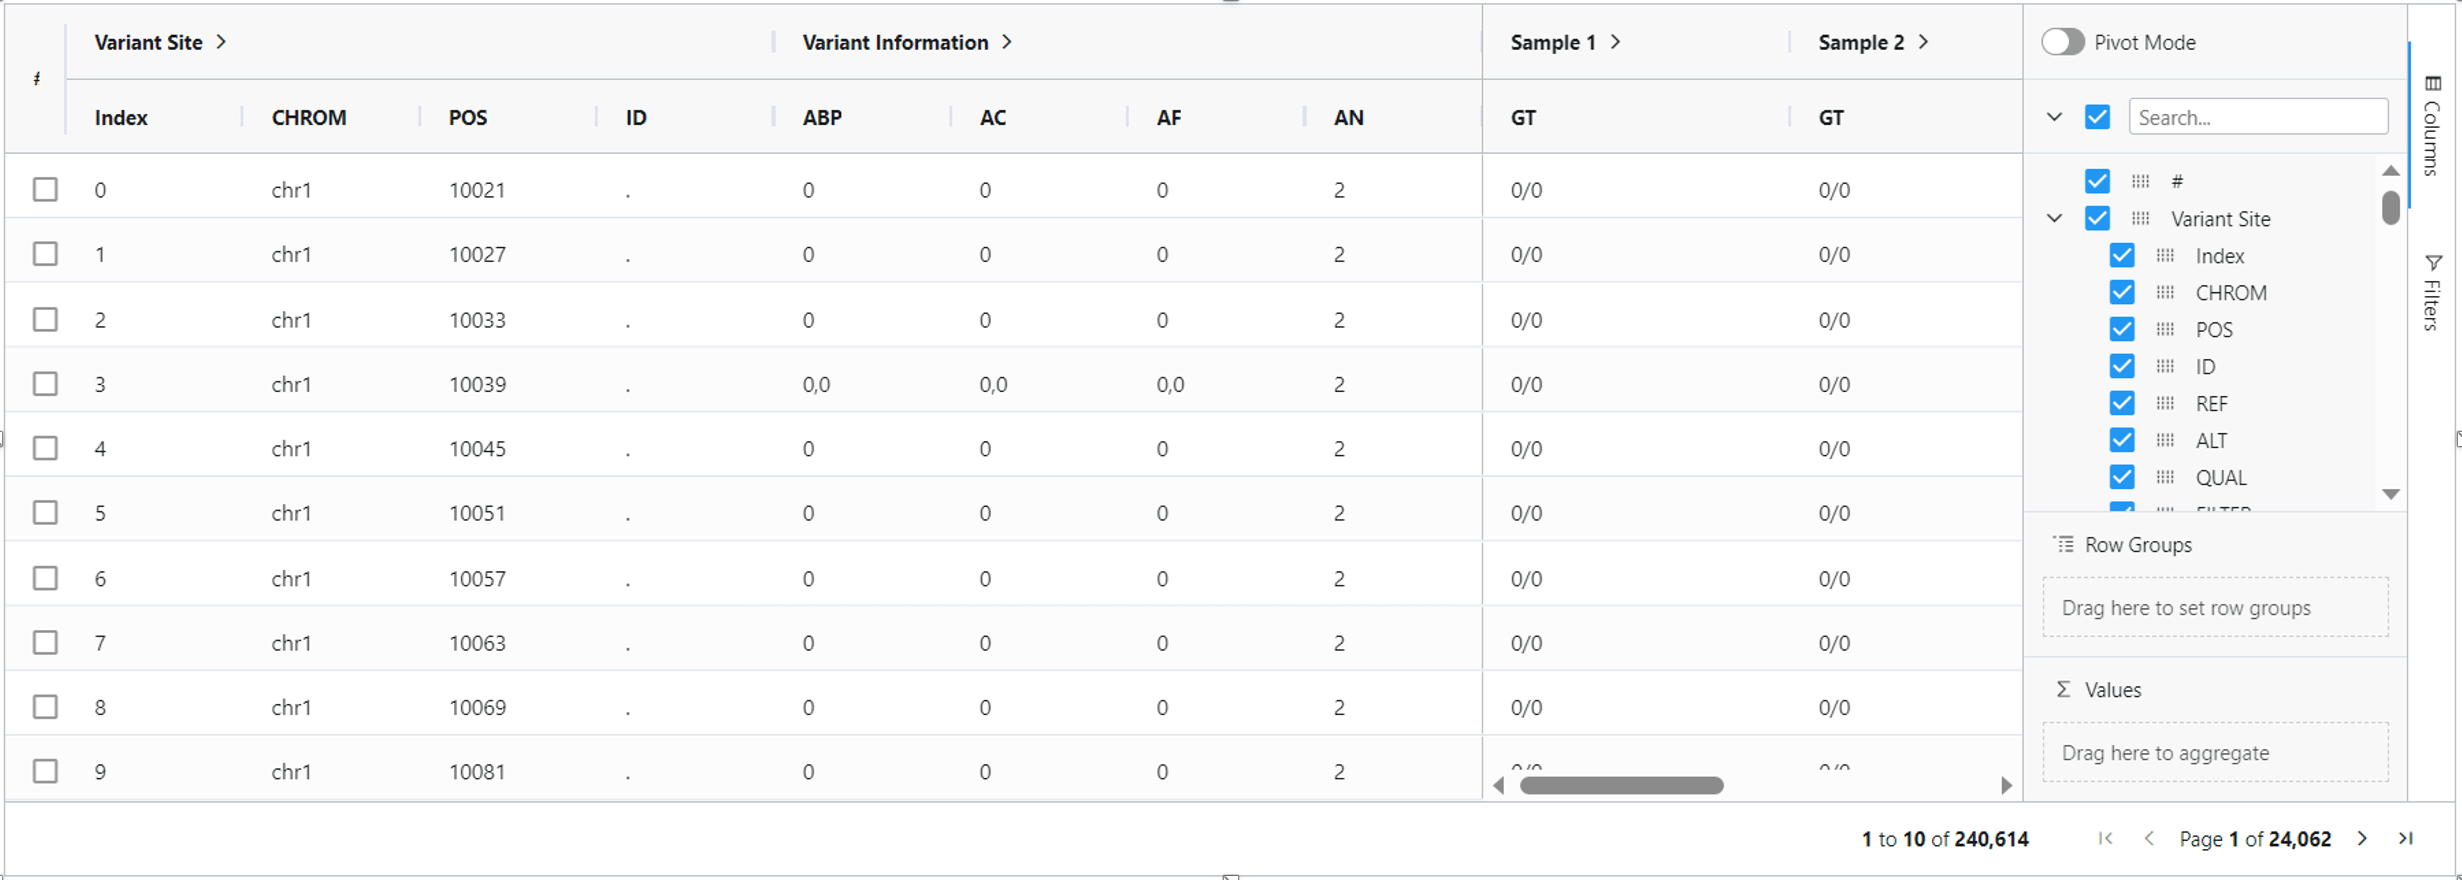Image resolution: width=2462 pixels, height=880 pixels.
Task: Sort by the POS column header
Action: click(468, 117)
